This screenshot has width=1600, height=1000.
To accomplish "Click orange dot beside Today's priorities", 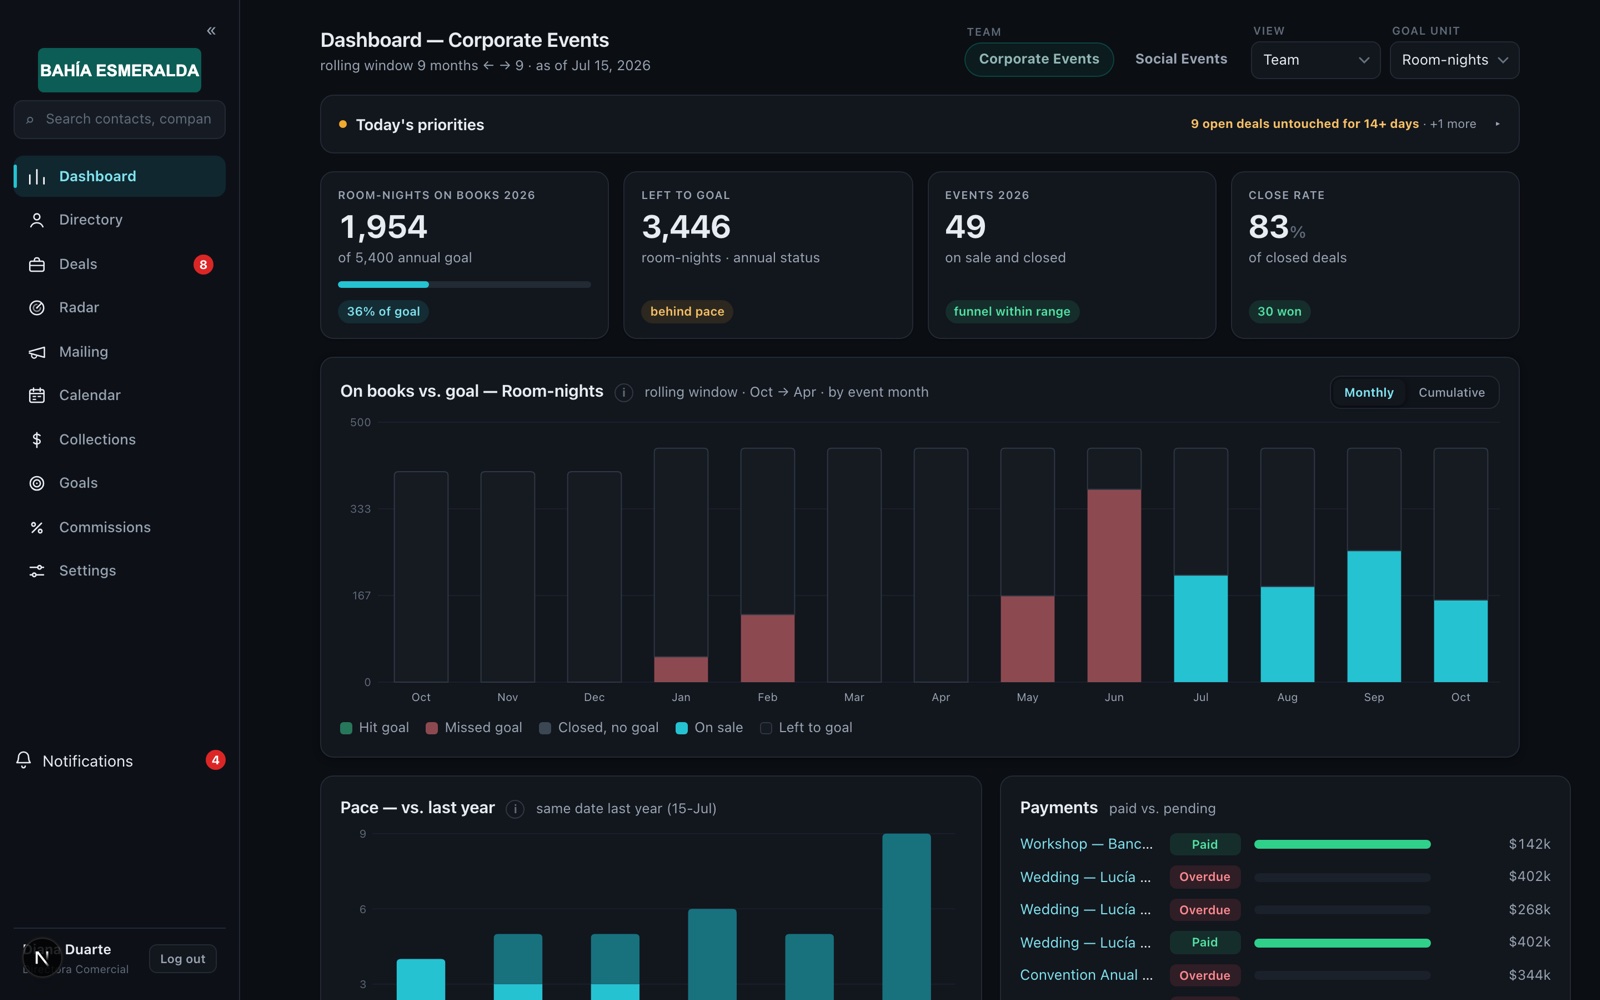I will [x=343, y=124].
